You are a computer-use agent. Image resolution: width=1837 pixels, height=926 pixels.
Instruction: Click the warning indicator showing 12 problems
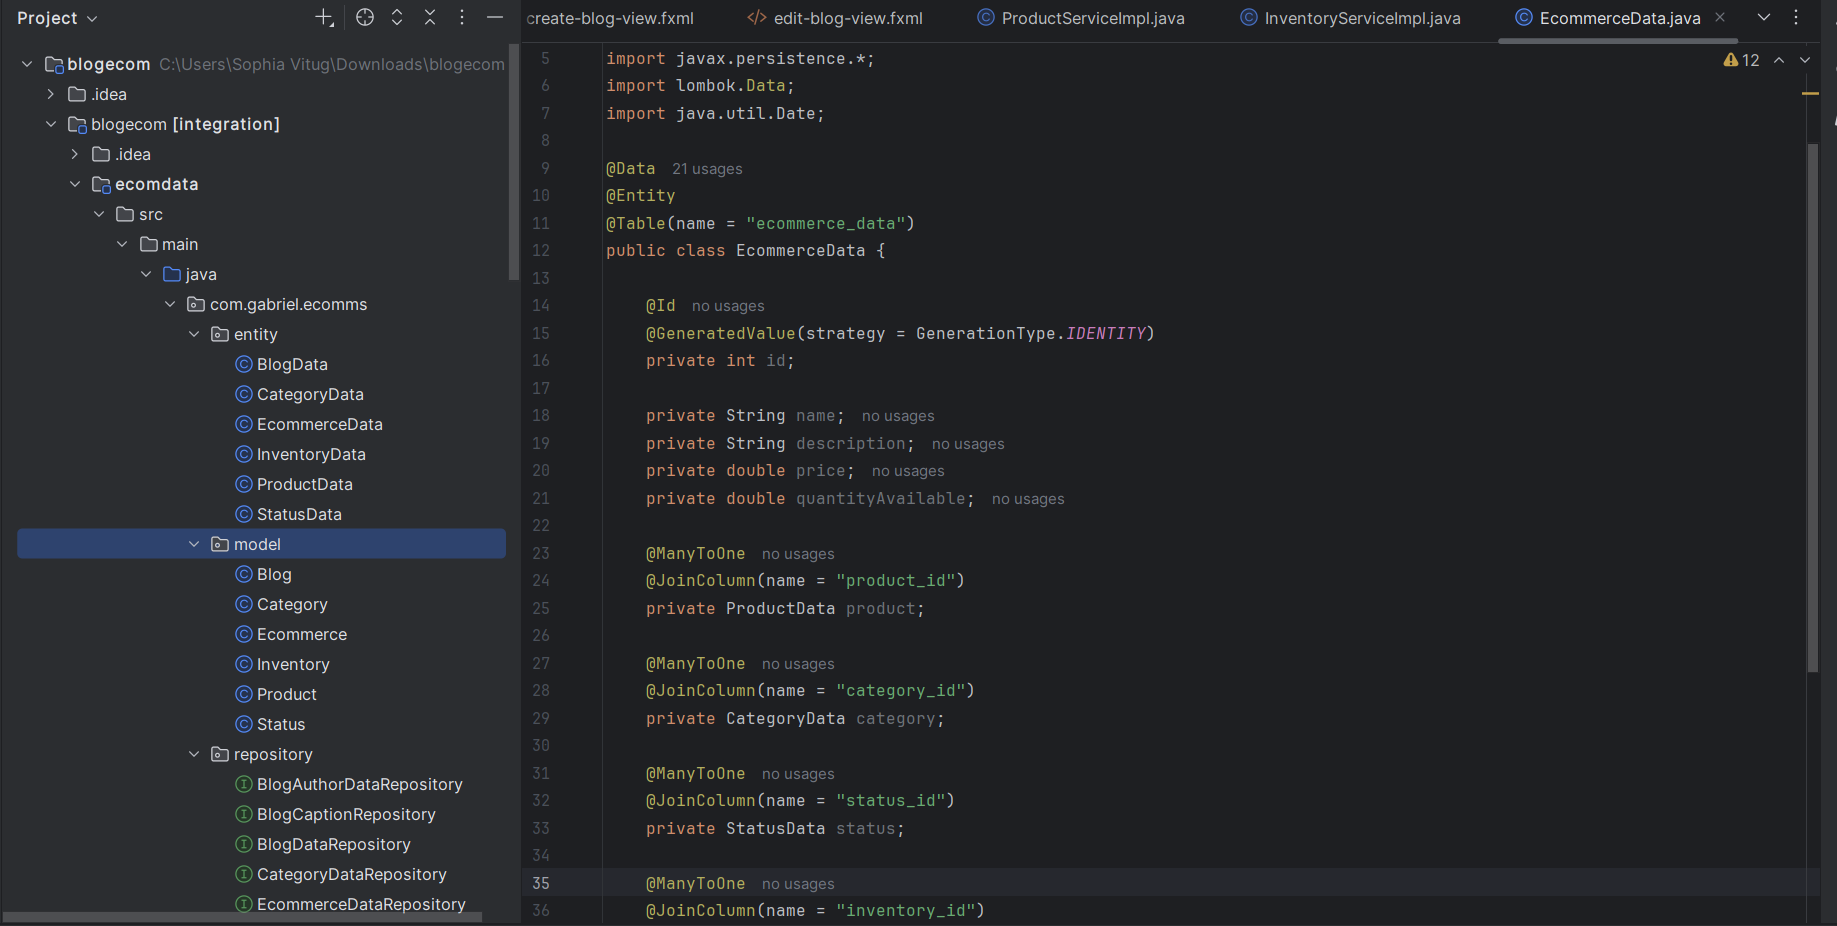(x=1741, y=60)
